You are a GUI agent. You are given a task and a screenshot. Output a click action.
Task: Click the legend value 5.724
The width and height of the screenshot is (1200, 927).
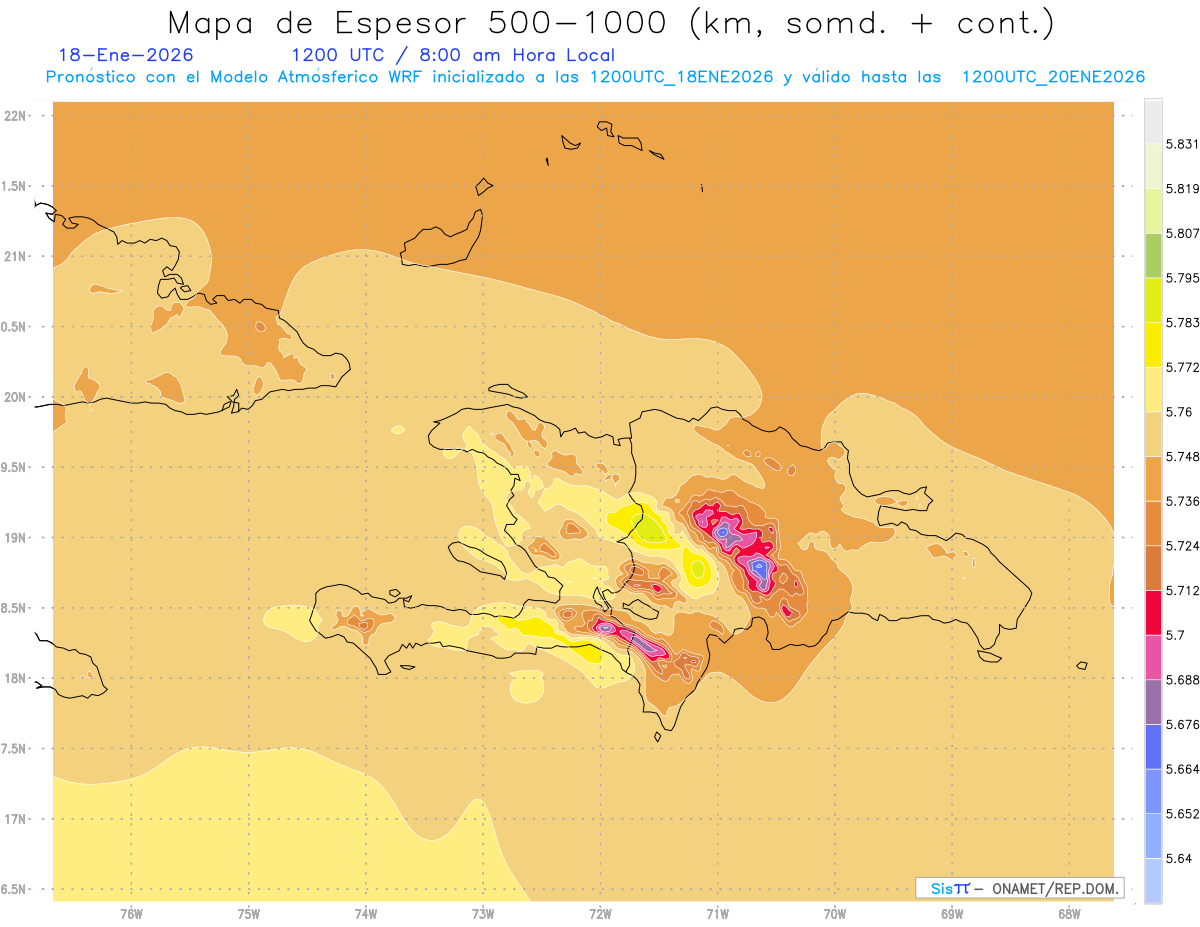pos(1182,546)
